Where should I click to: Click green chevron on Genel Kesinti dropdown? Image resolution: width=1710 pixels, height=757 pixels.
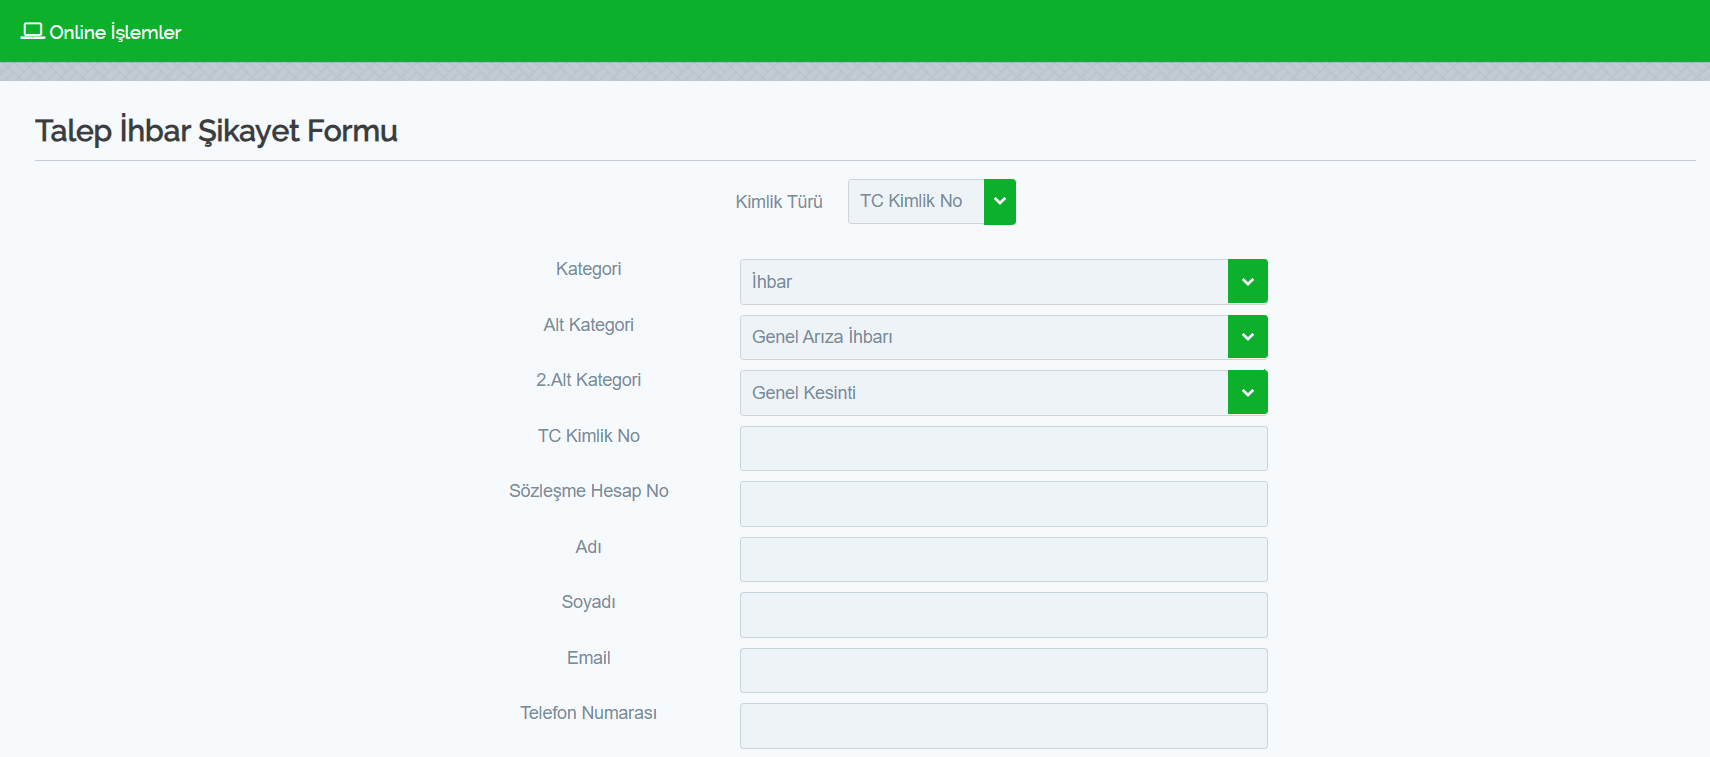tap(1247, 393)
